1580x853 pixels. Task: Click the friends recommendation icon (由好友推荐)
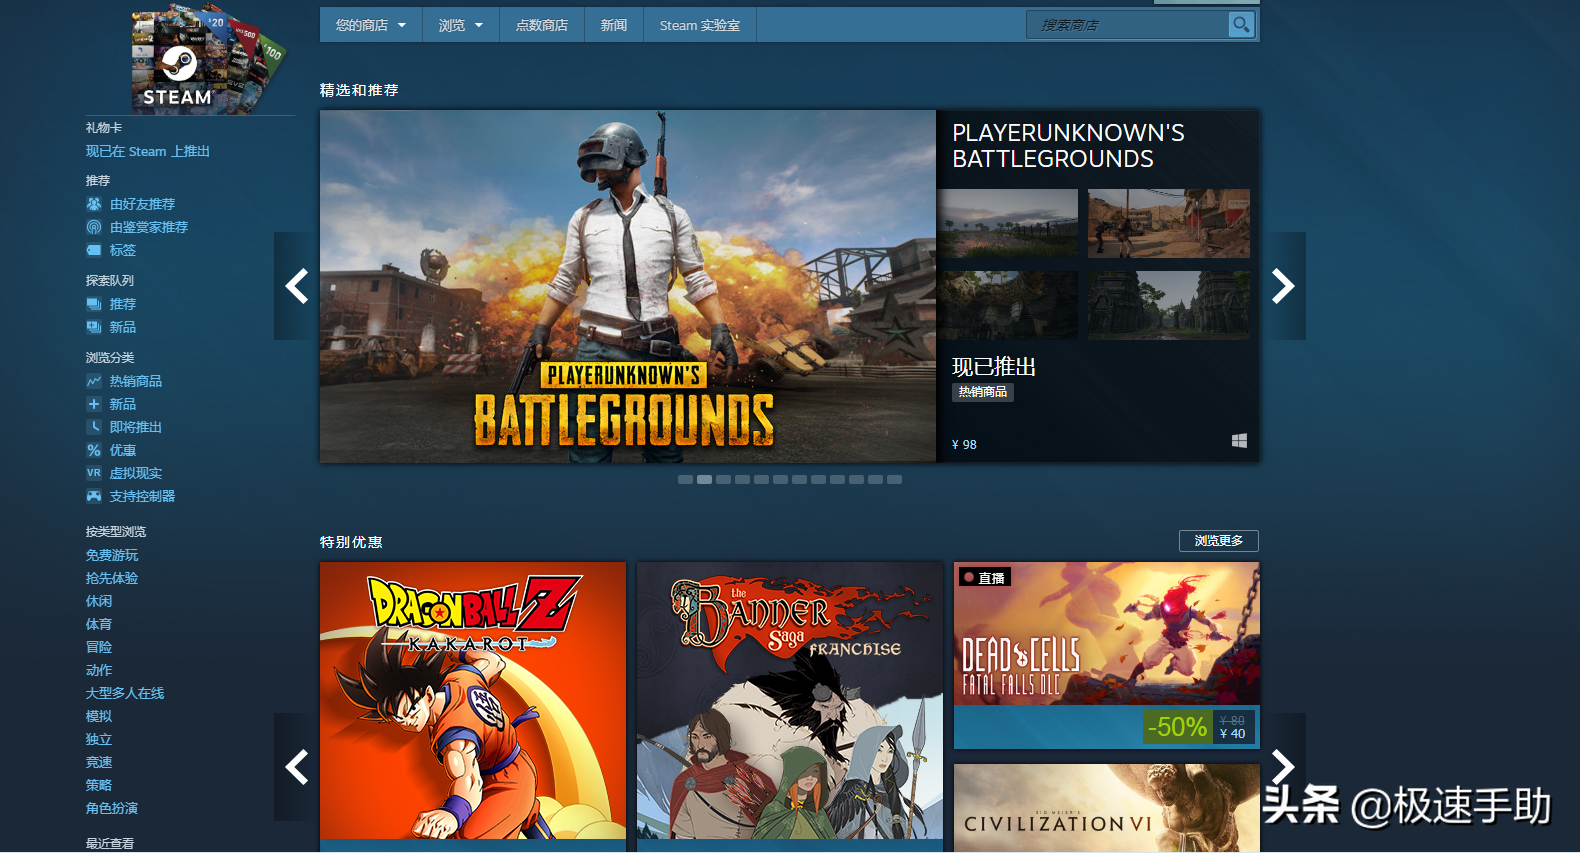tap(94, 204)
